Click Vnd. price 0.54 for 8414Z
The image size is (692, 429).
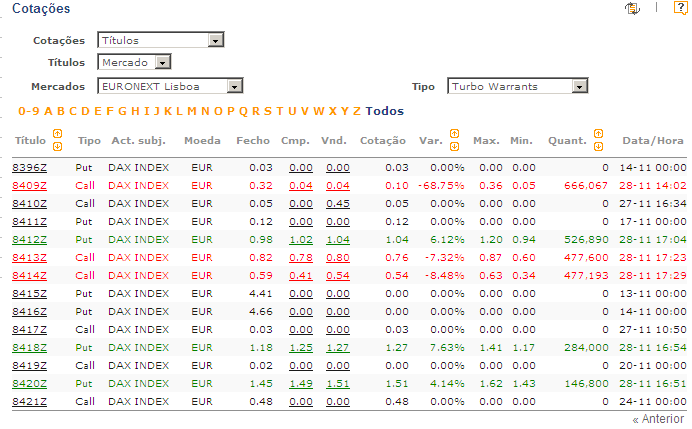coord(338,276)
